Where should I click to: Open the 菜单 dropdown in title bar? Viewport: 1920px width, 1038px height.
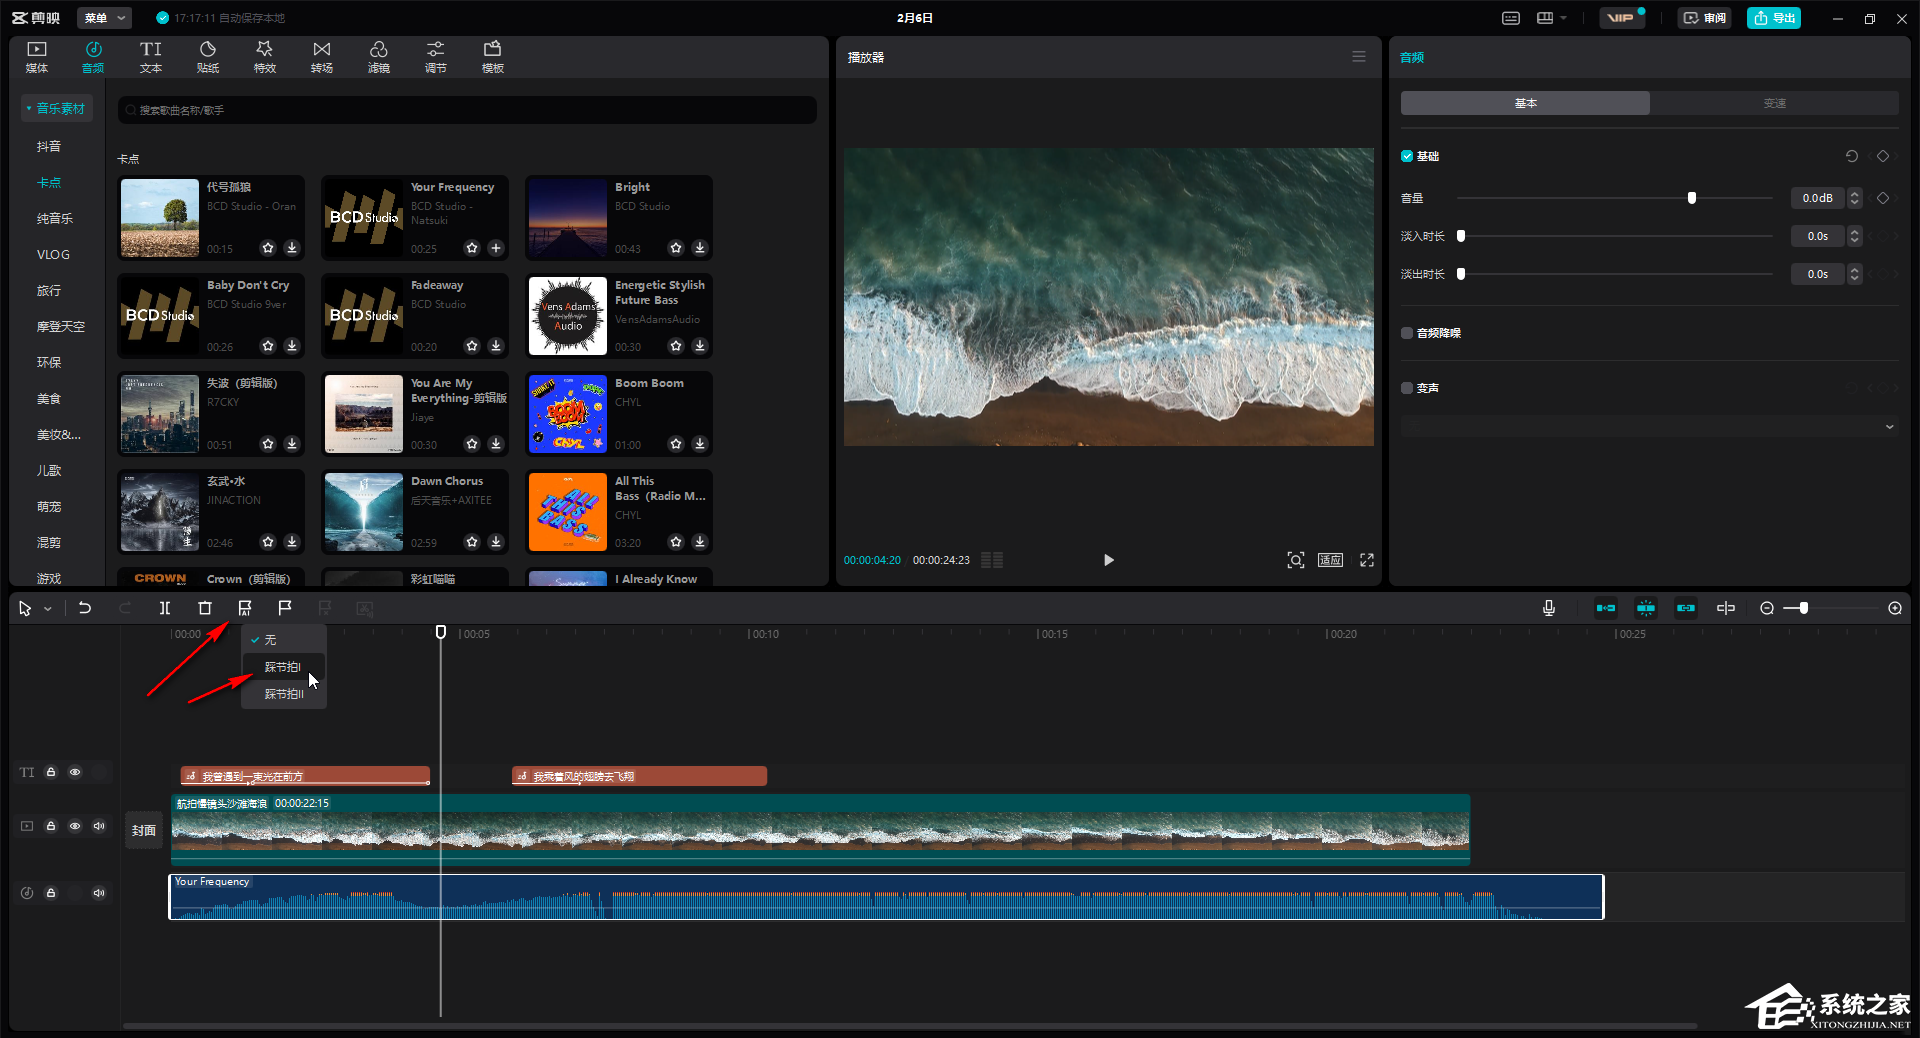pos(106,18)
